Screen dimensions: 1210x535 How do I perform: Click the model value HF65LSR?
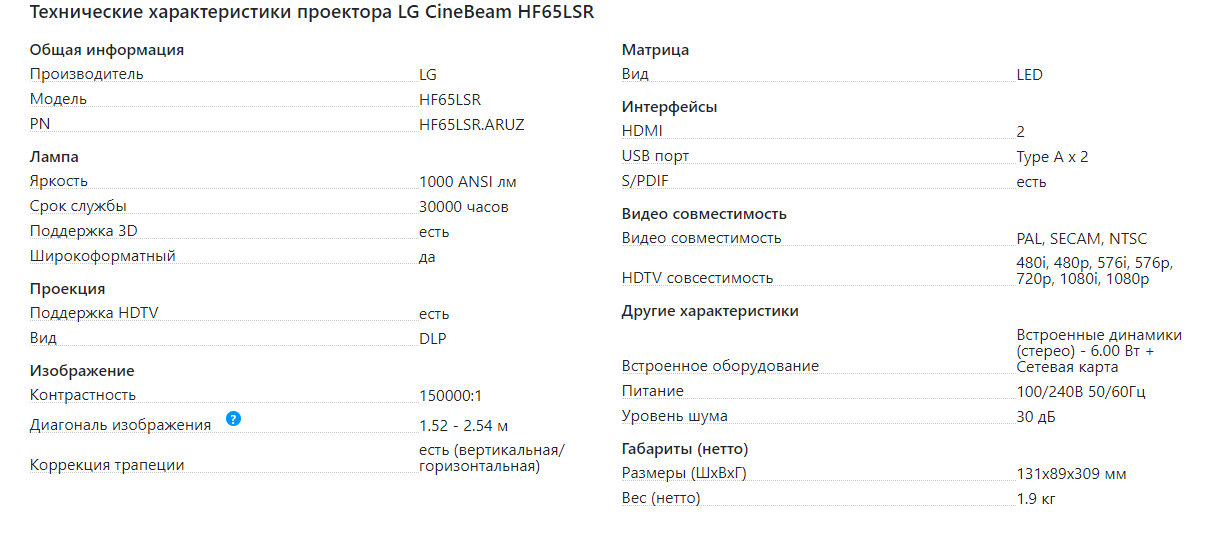450,99
